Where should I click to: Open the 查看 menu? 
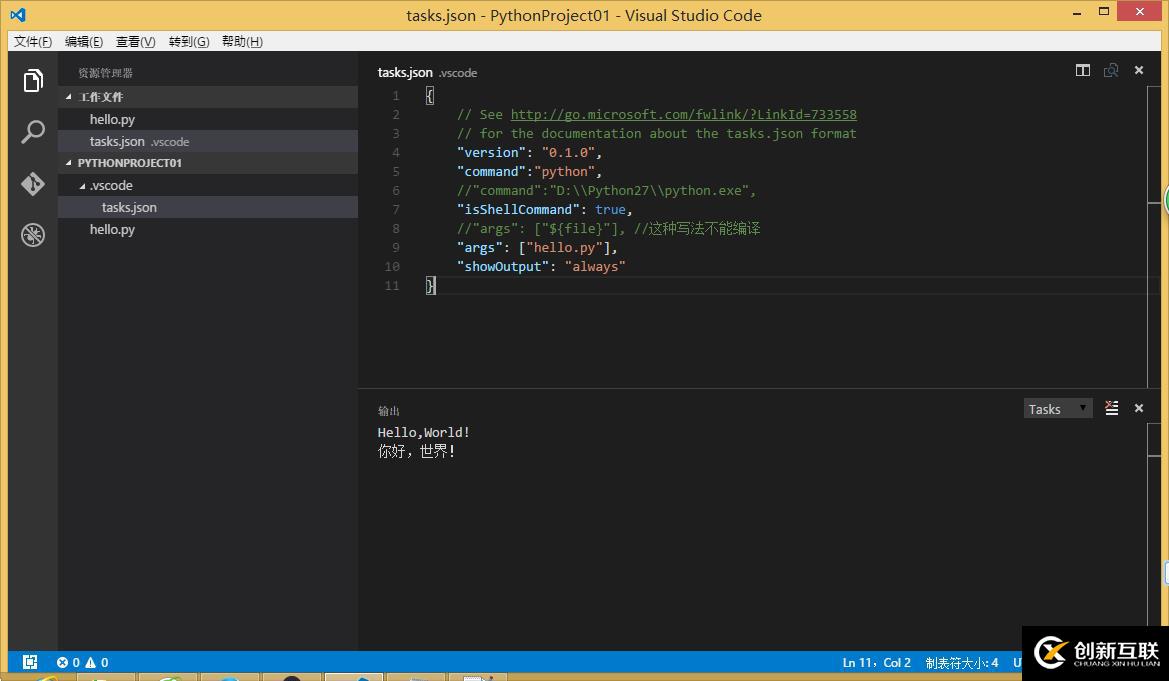[136, 41]
